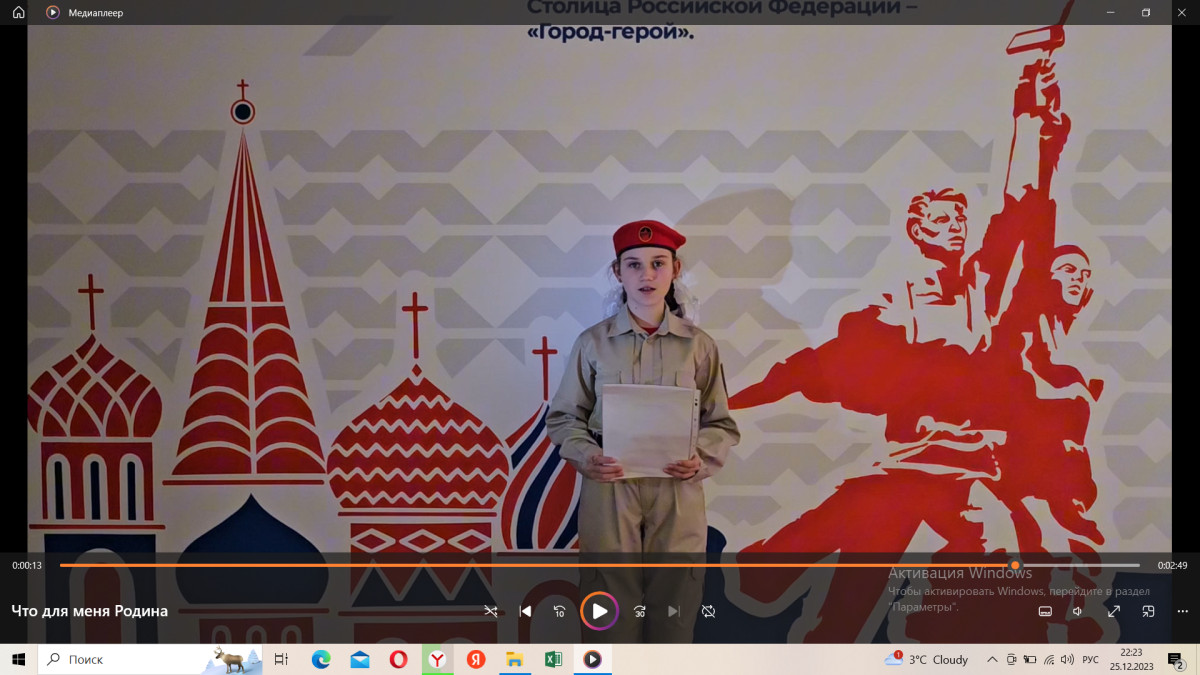Open the Windows Start menu
This screenshot has width=1200, height=675.
(18, 660)
